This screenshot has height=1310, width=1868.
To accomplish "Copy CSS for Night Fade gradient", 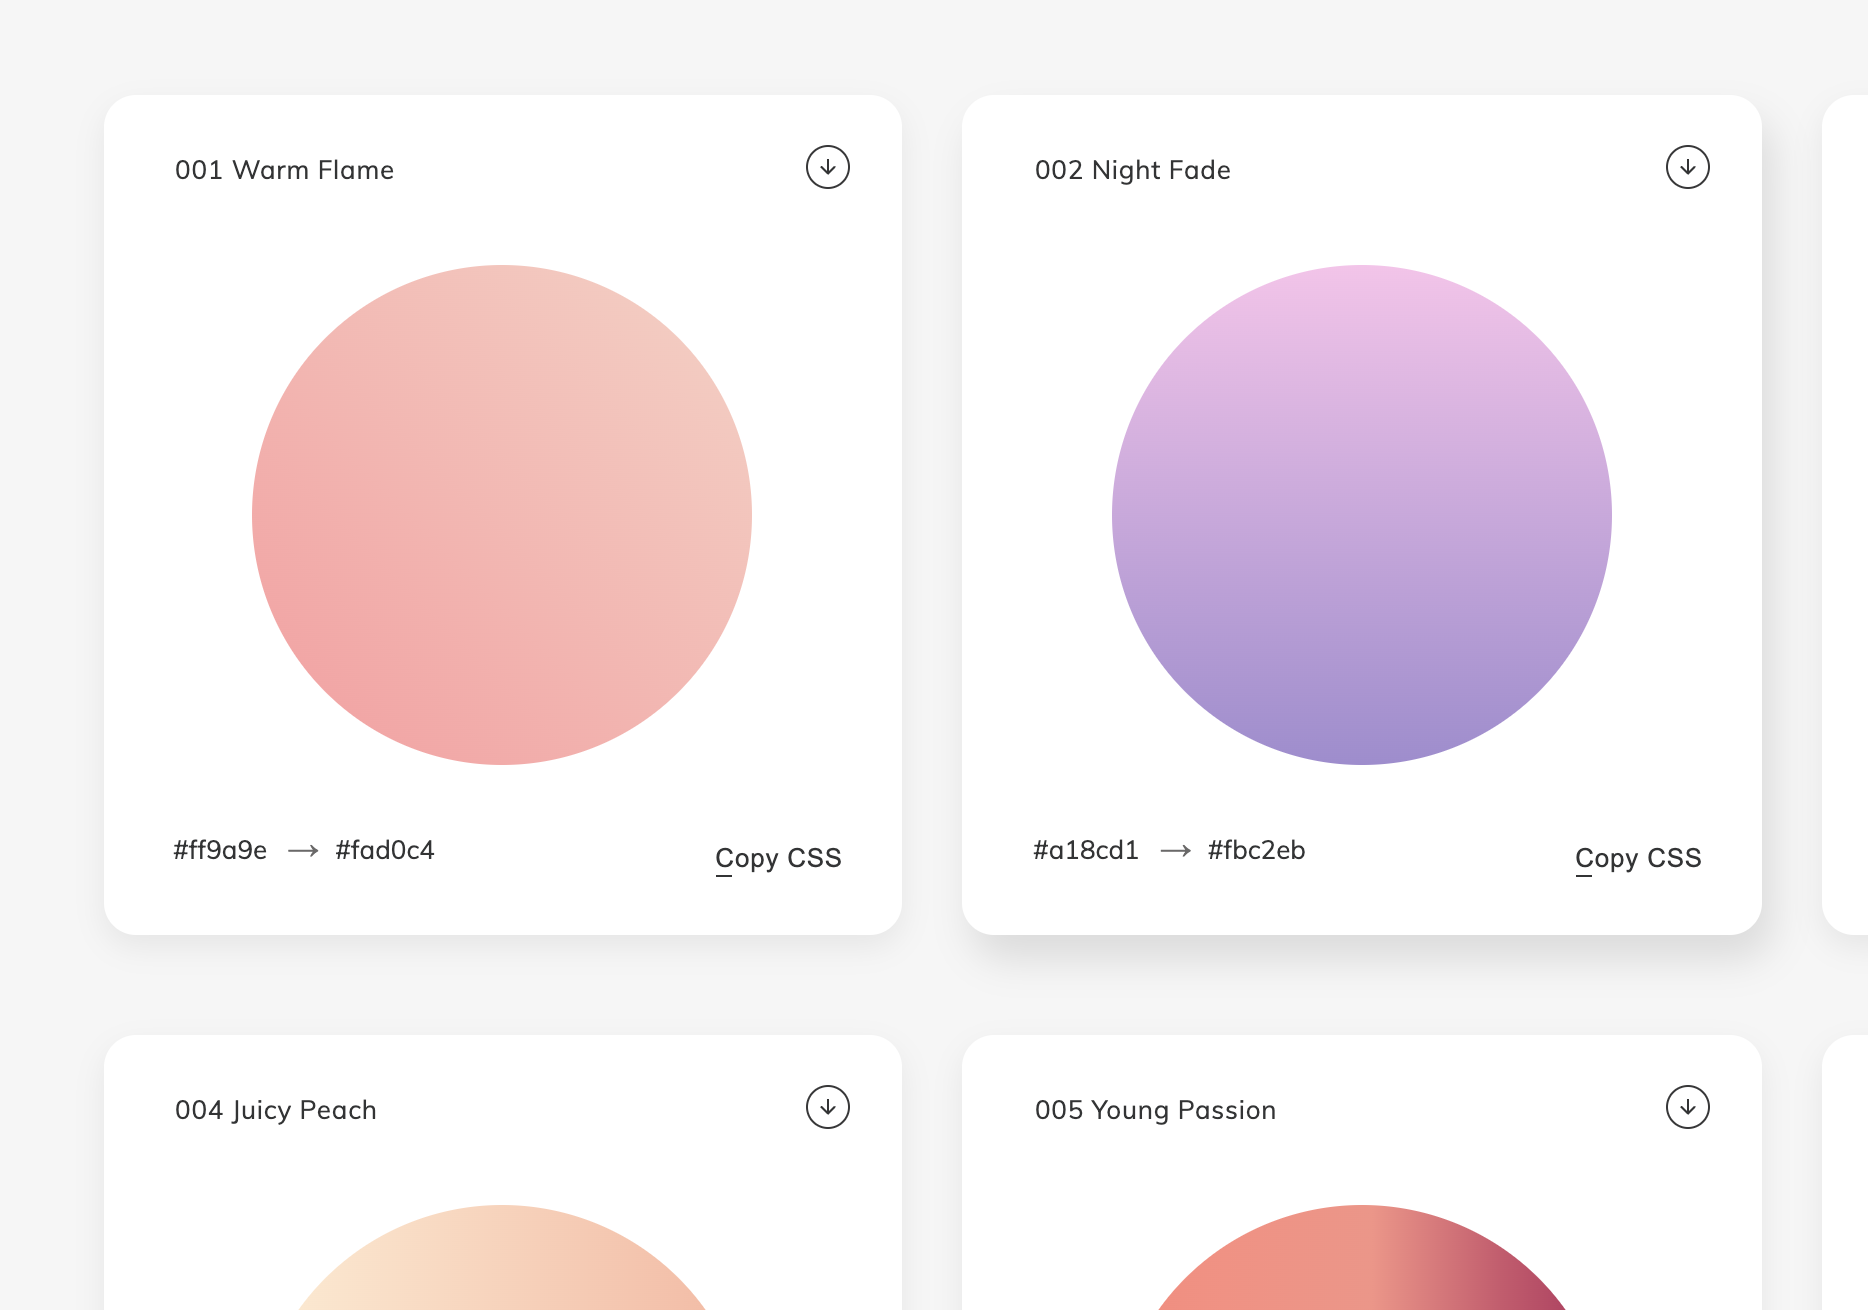I will point(1638,858).
